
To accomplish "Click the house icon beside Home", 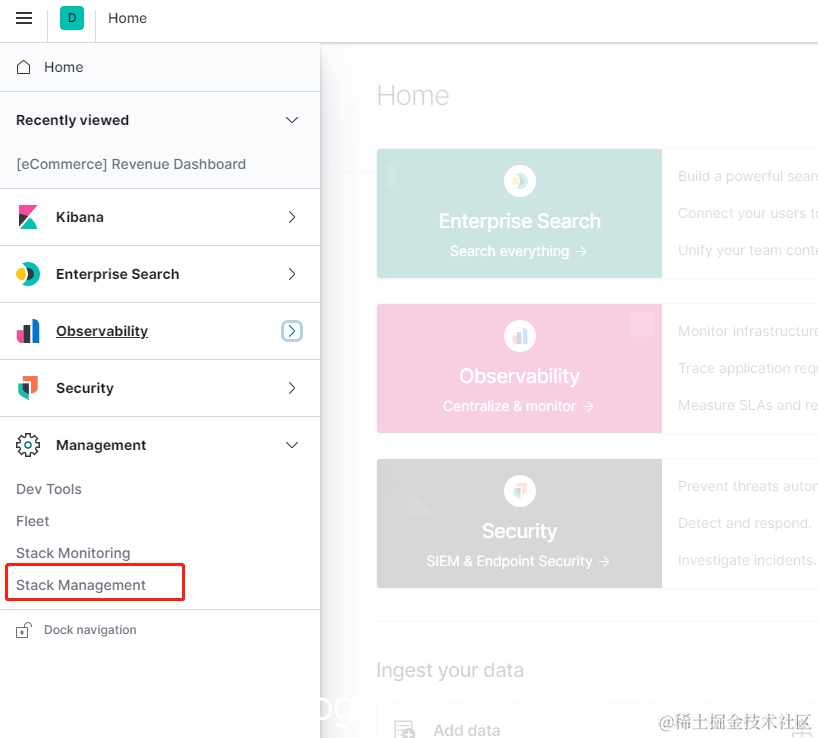I will coord(23,67).
